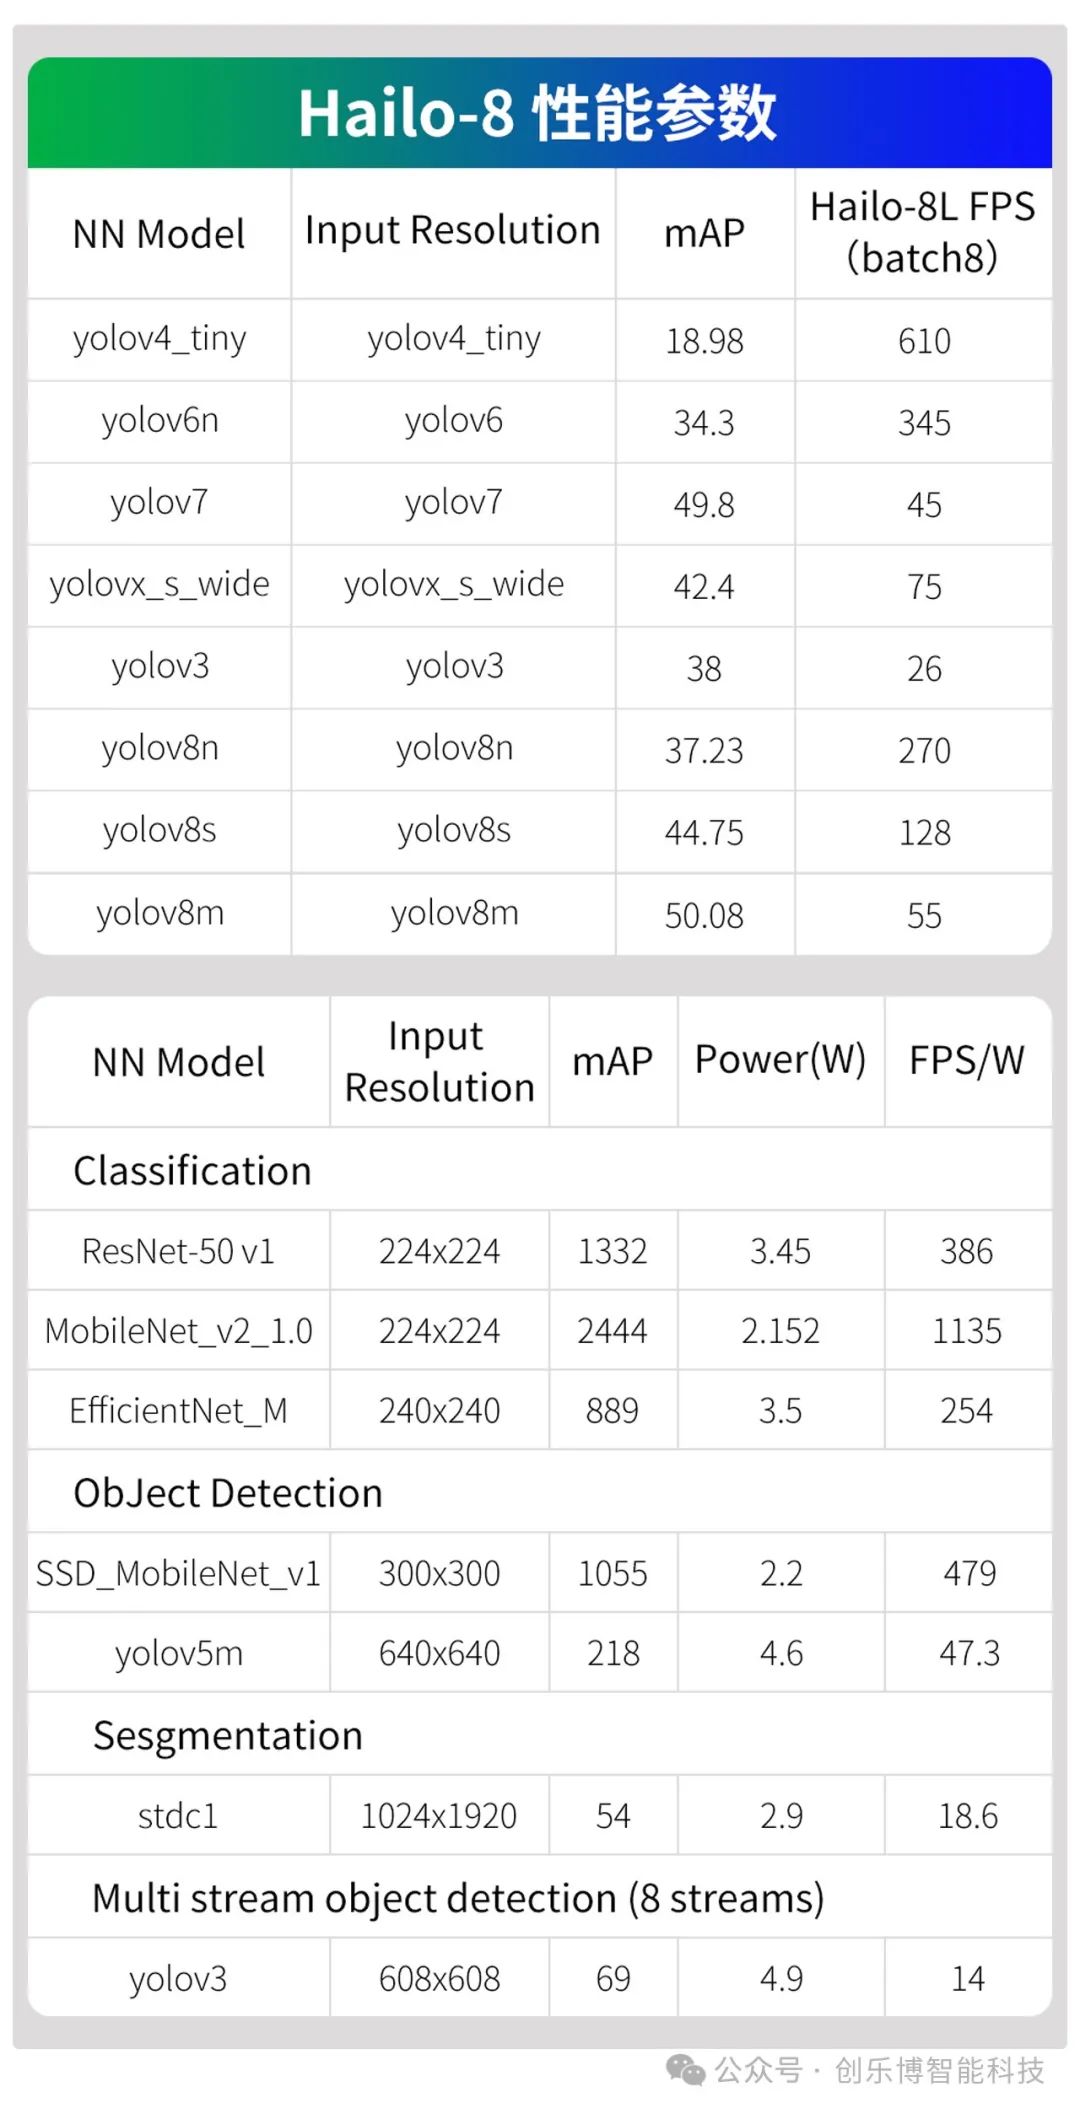Click the yolov6n FPS value 345
Viewport: 1080px width, 2114px height.
924,423
